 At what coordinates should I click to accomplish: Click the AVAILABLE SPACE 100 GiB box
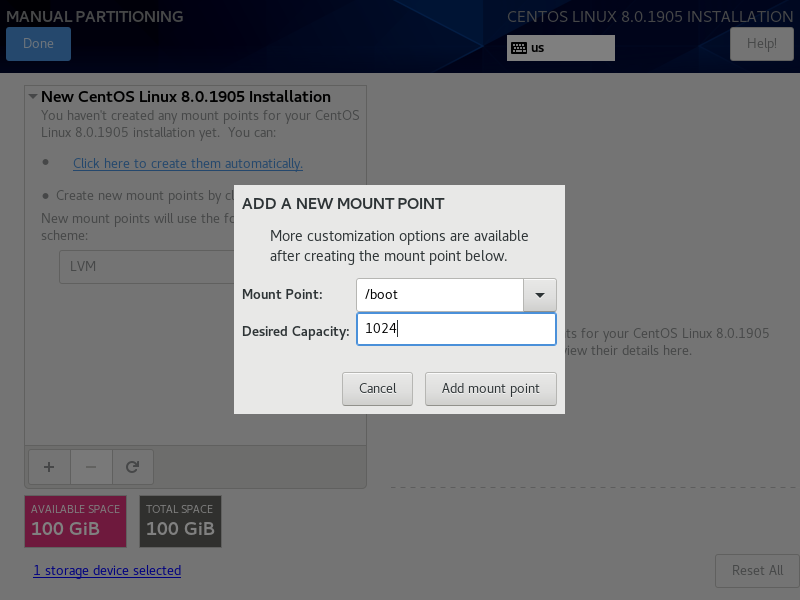(x=76, y=521)
